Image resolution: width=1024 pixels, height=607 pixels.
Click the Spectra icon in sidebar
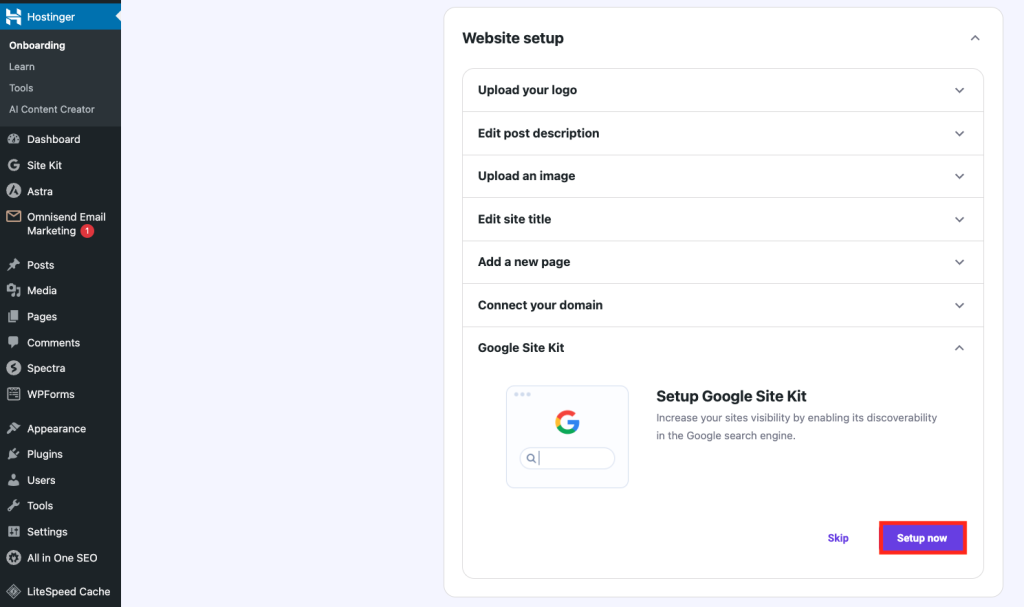click(x=14, y=368)
